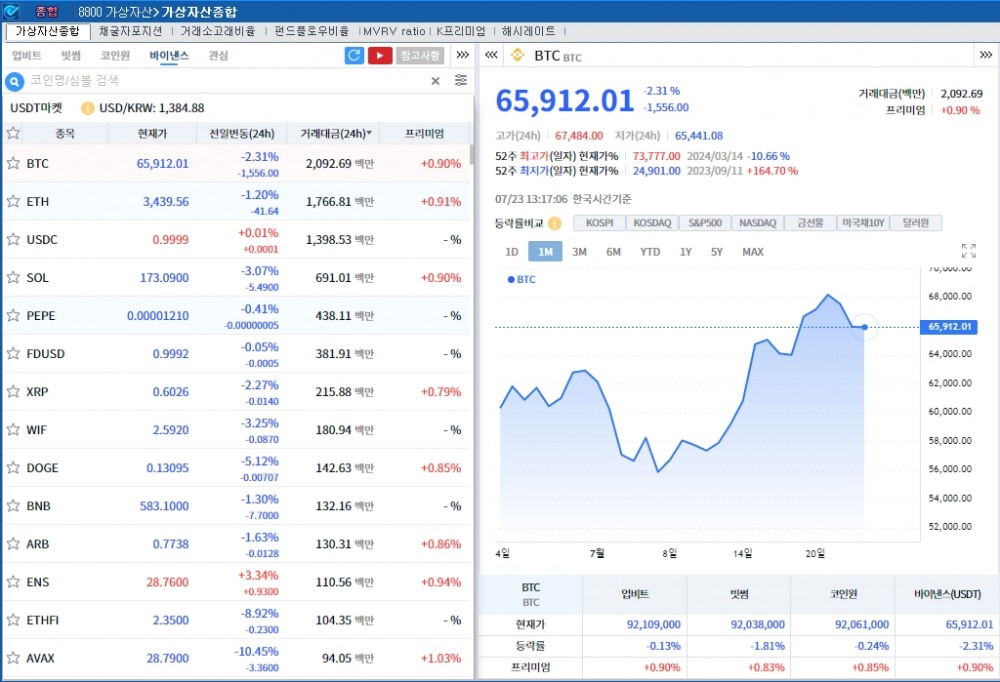This screenshot has width=1000, height=682.
Task: Toggle the favorite star for DOGE
Action: point(13,468)
